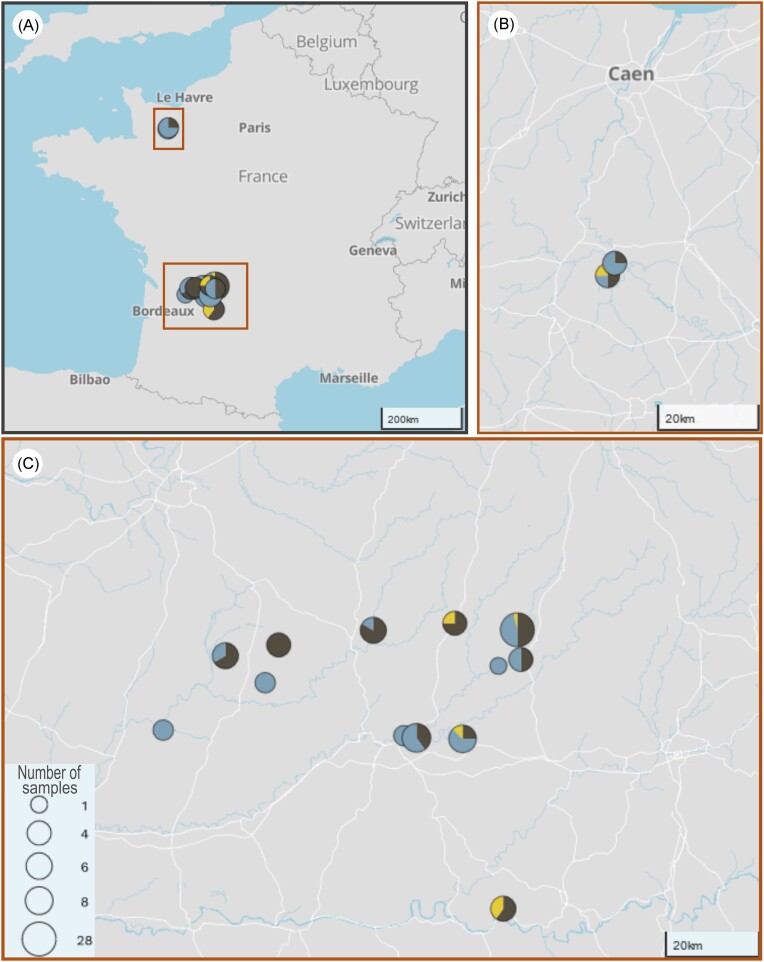Click the (A) panel label
The image size is (764, 962).
tap(27, 27)
